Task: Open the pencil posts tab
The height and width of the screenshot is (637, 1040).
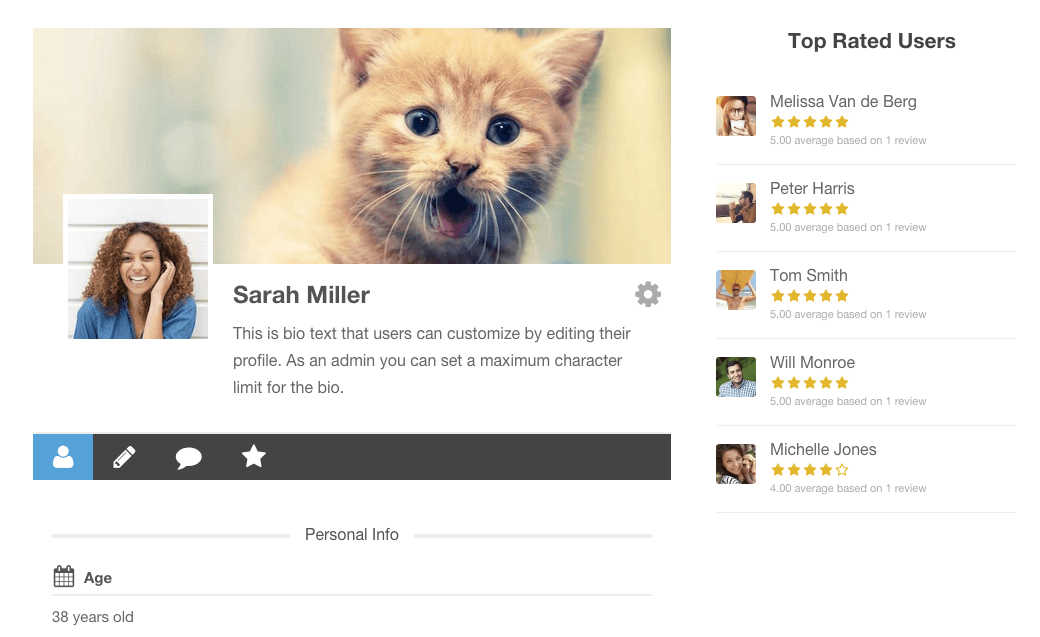Action: (124, 457)
